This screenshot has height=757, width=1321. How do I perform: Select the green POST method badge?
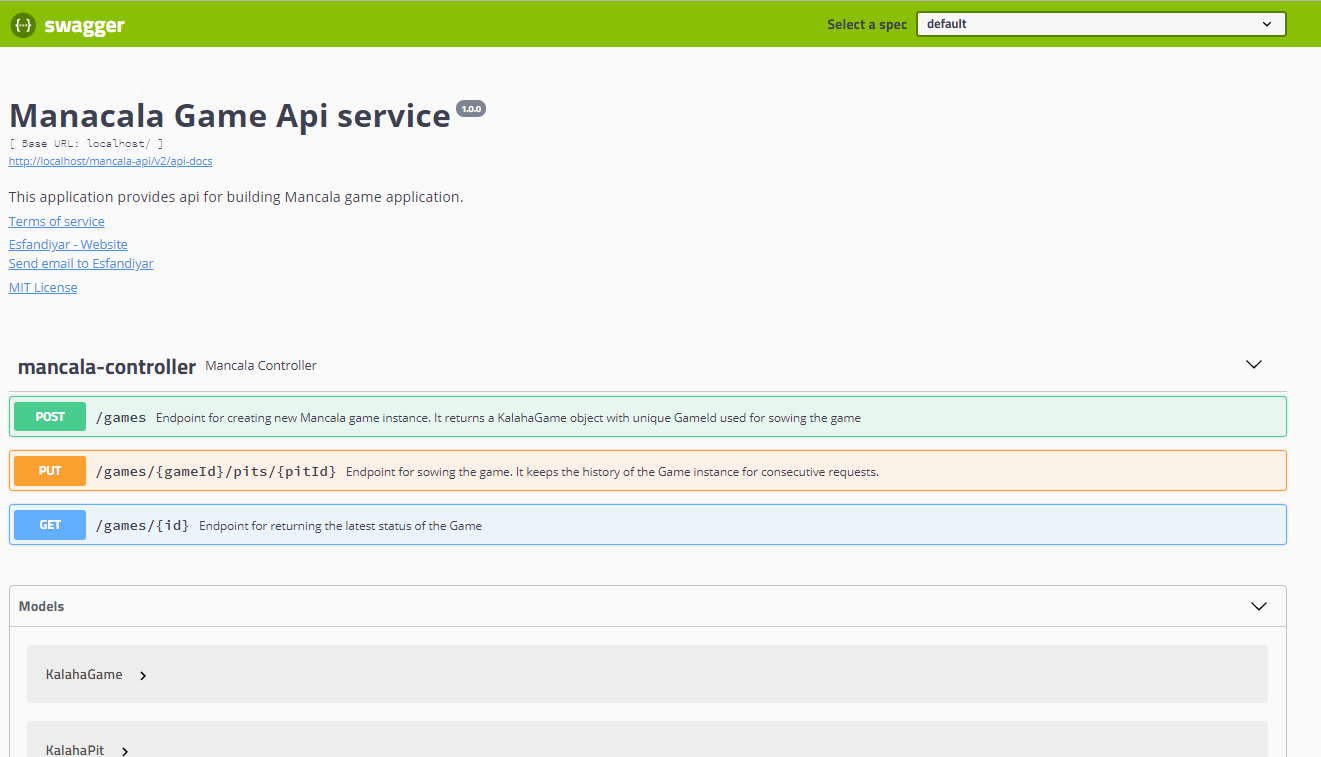tap(49, 416)
